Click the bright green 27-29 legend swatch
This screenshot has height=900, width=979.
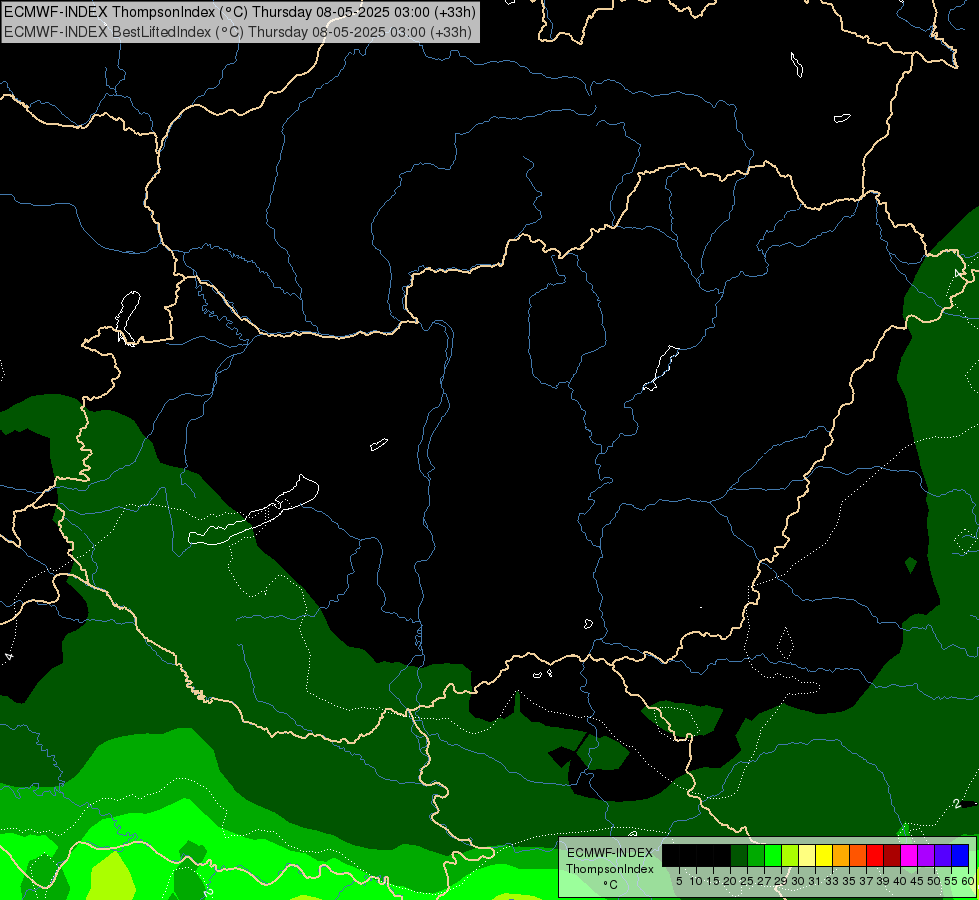(x=772, y=855)
